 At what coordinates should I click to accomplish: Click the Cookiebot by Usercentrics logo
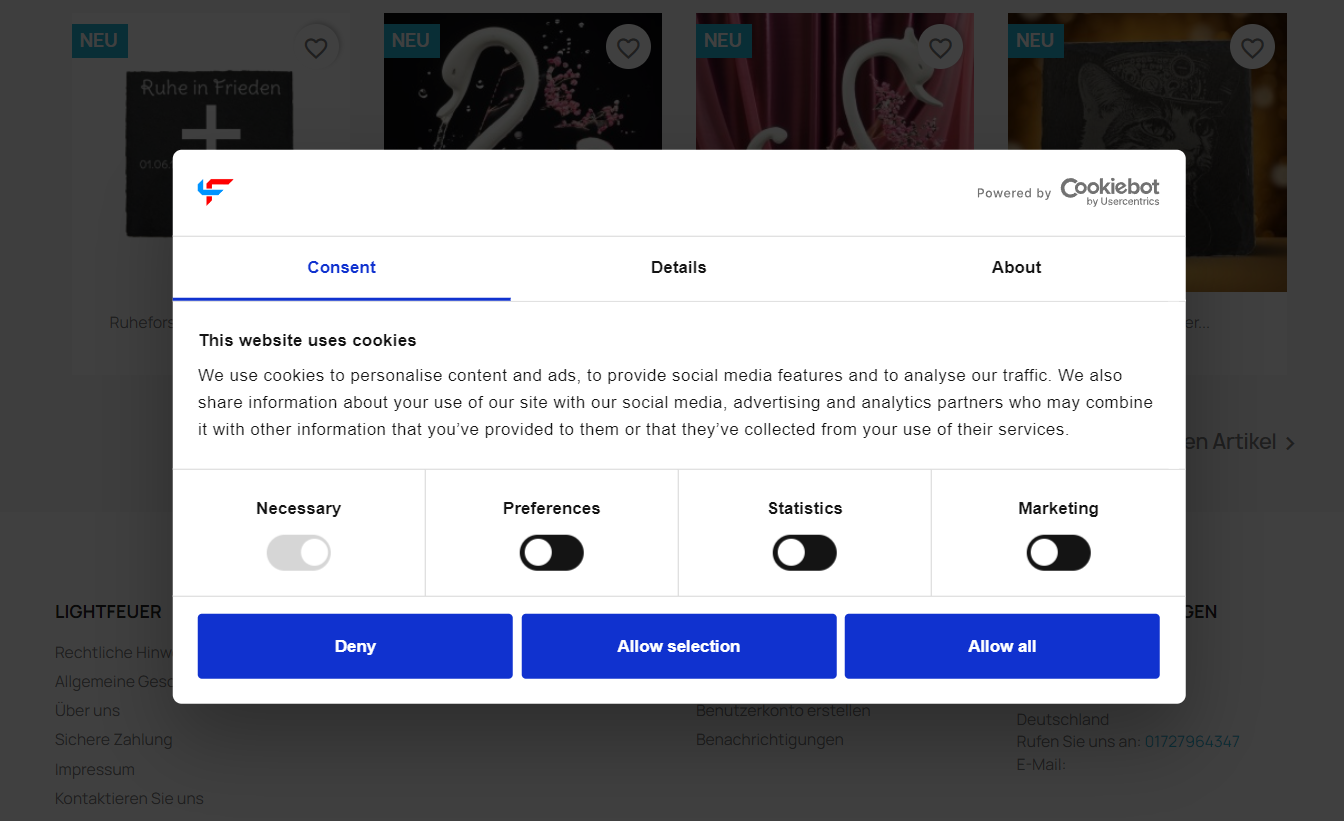(1110, 192)
